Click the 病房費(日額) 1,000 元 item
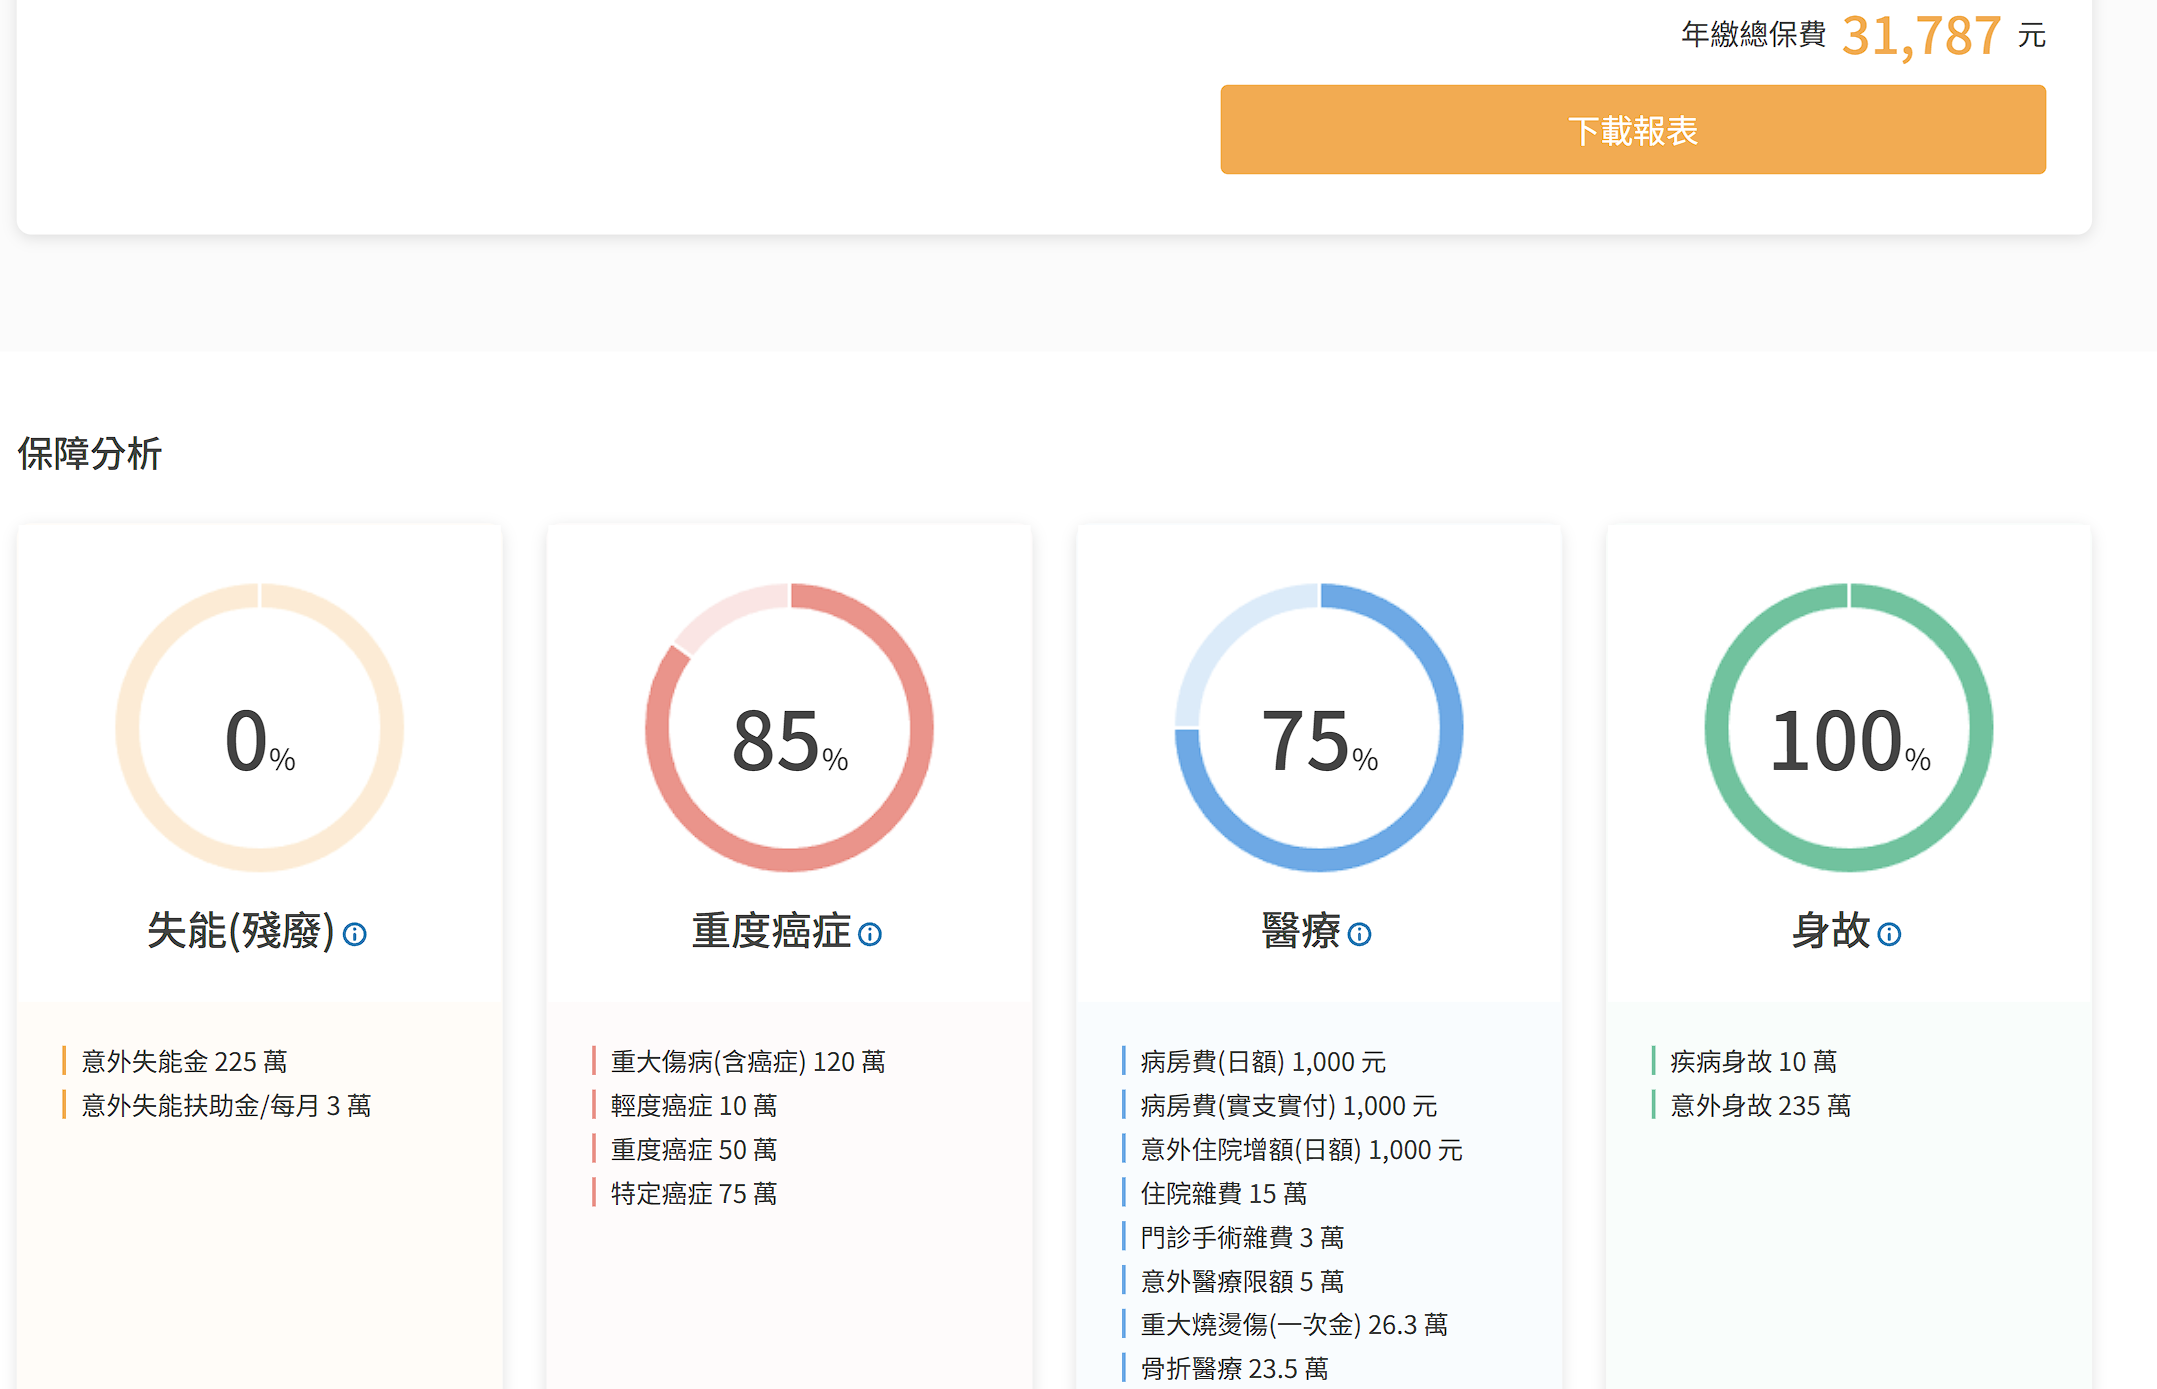 click(x=1263, y=1061)
